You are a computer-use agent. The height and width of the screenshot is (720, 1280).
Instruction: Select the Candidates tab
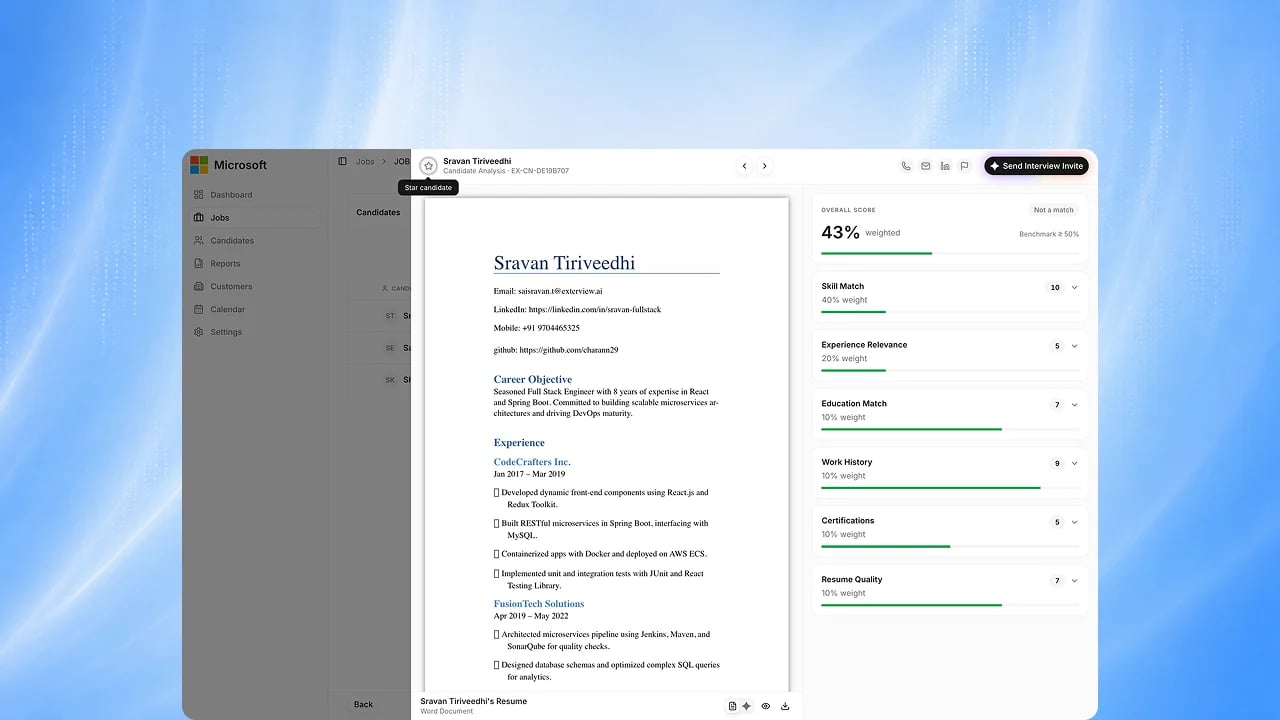(x=378, y=213)
